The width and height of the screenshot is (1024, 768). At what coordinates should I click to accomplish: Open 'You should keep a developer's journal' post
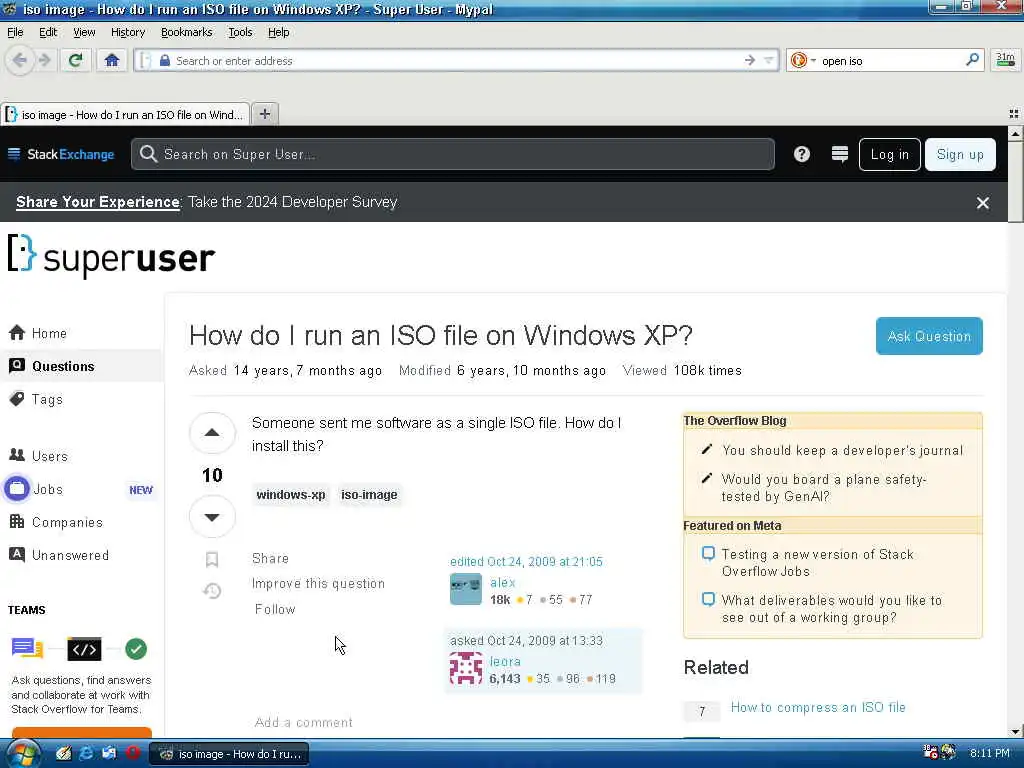[x=842, y=450]
